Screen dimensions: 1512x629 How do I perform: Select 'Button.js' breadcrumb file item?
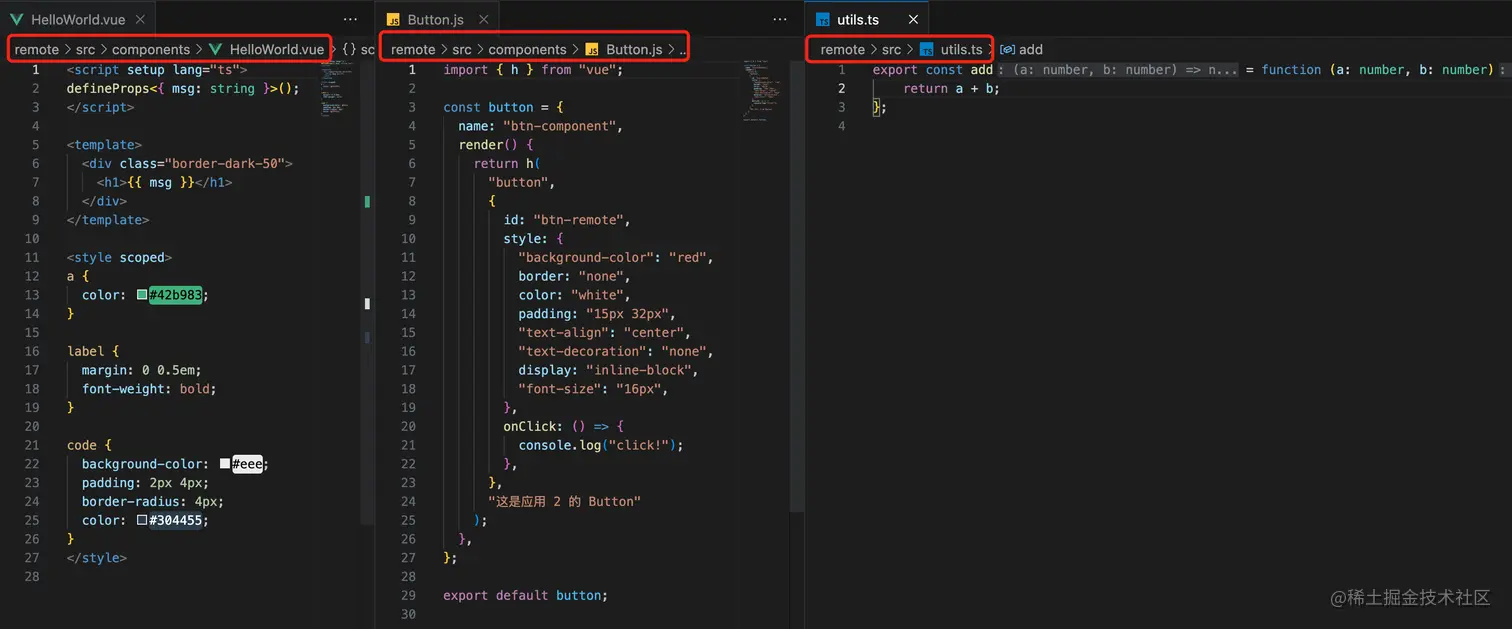point(623,49)
